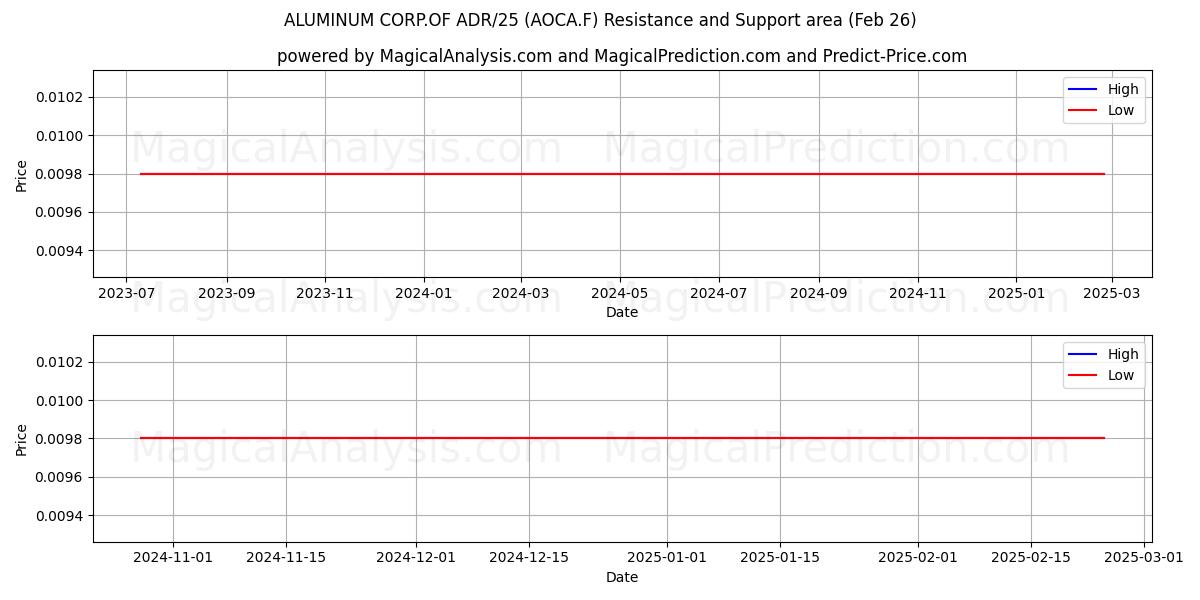
Task: Click the red price line in the top chart
Action: pyautogui.click(x=622, y=174)
